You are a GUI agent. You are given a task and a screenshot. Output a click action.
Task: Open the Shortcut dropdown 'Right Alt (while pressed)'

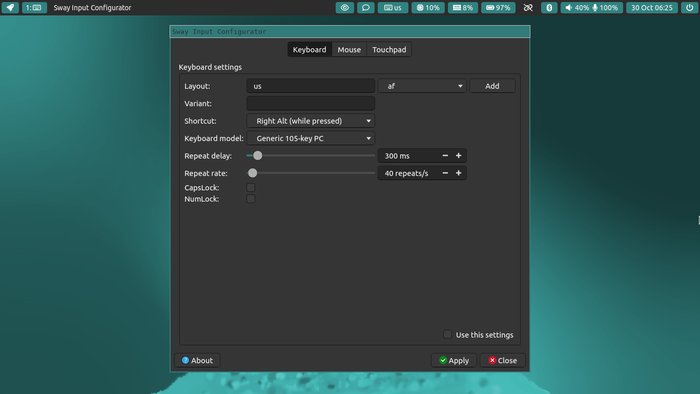311,120
